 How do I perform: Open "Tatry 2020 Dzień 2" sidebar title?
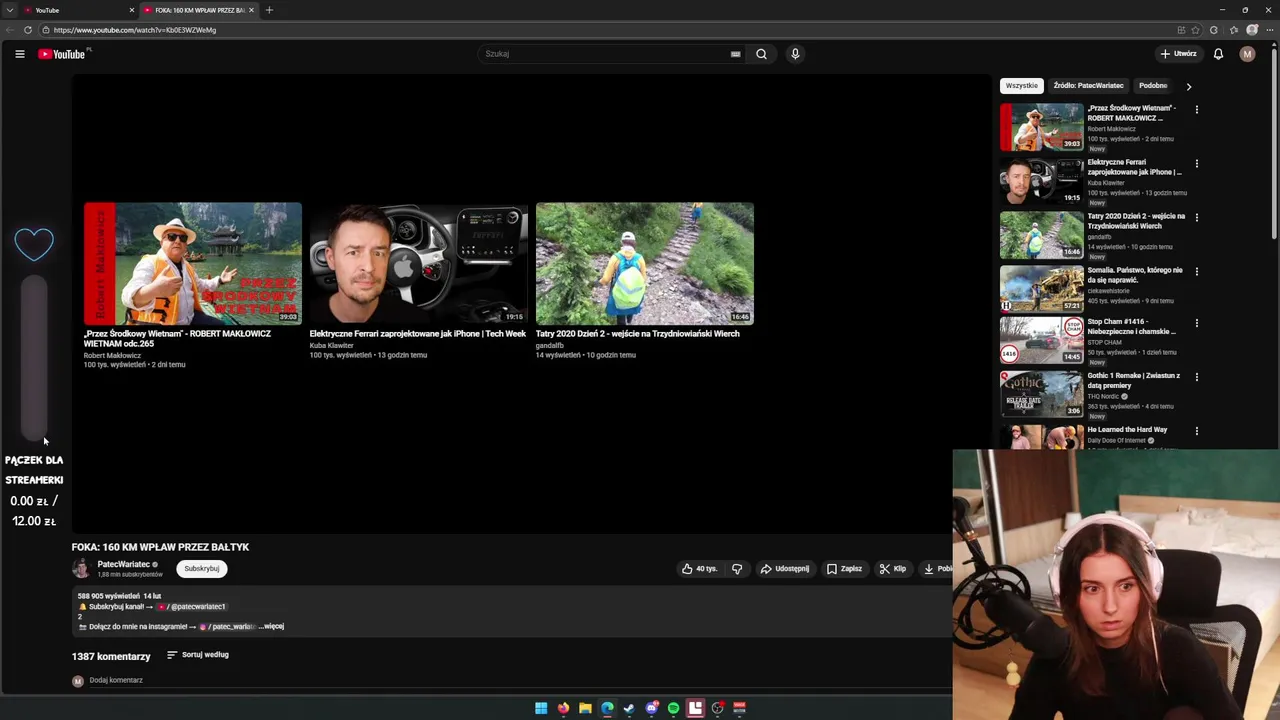click(x=1136, y=221)
